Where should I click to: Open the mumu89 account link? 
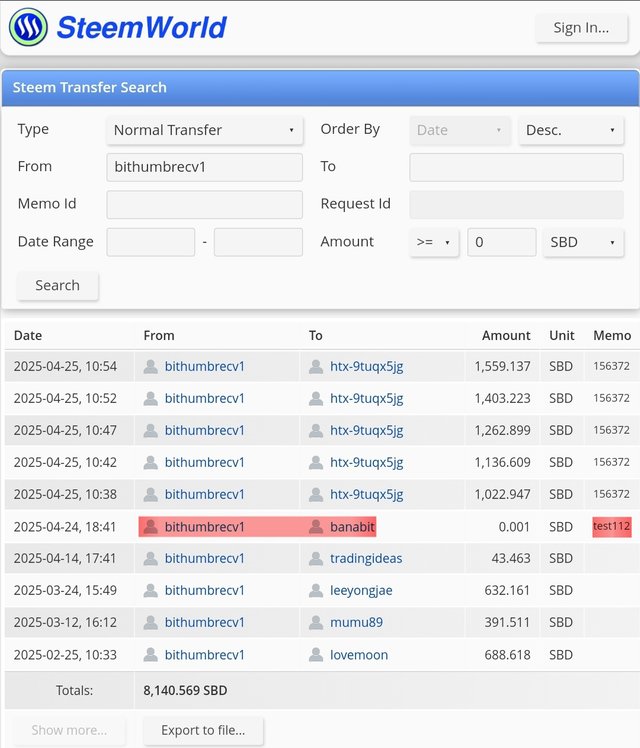coord(356,623)
